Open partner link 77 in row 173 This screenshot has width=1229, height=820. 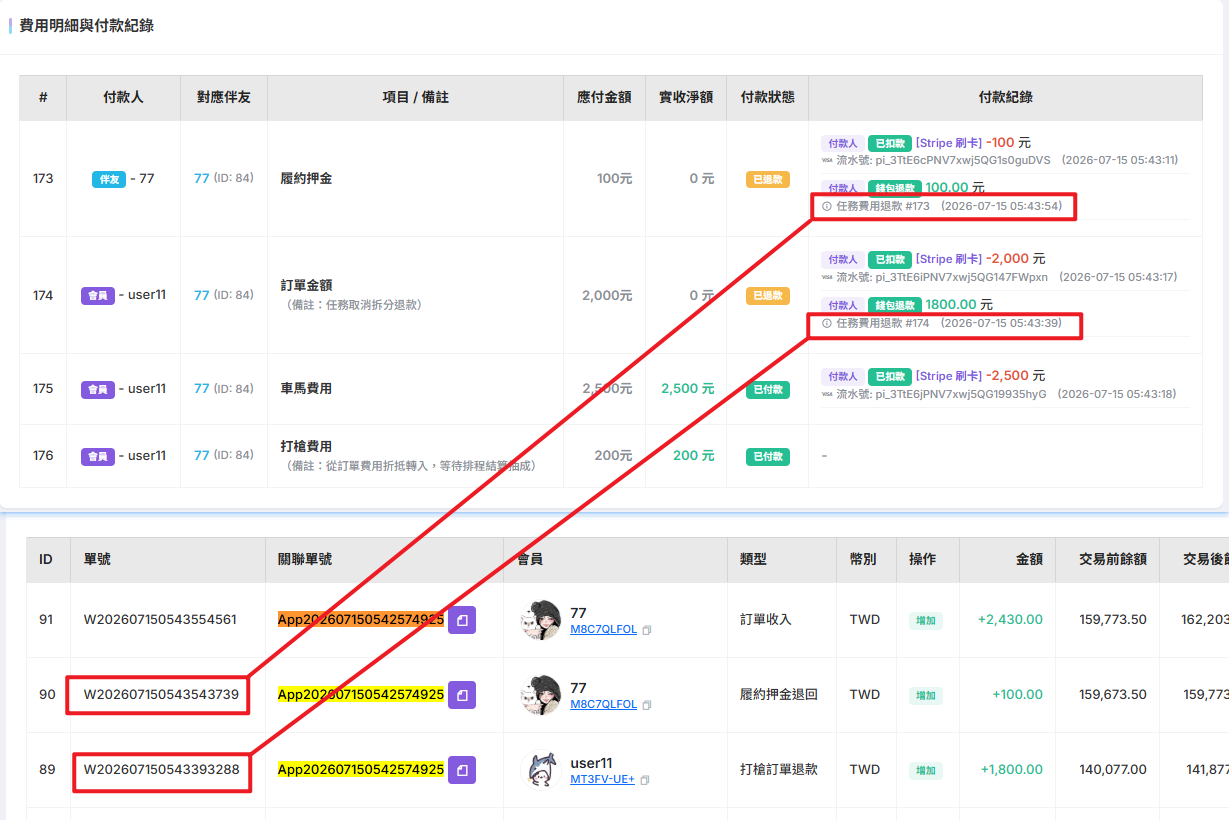pyautogui.click(x=201, y=178)
